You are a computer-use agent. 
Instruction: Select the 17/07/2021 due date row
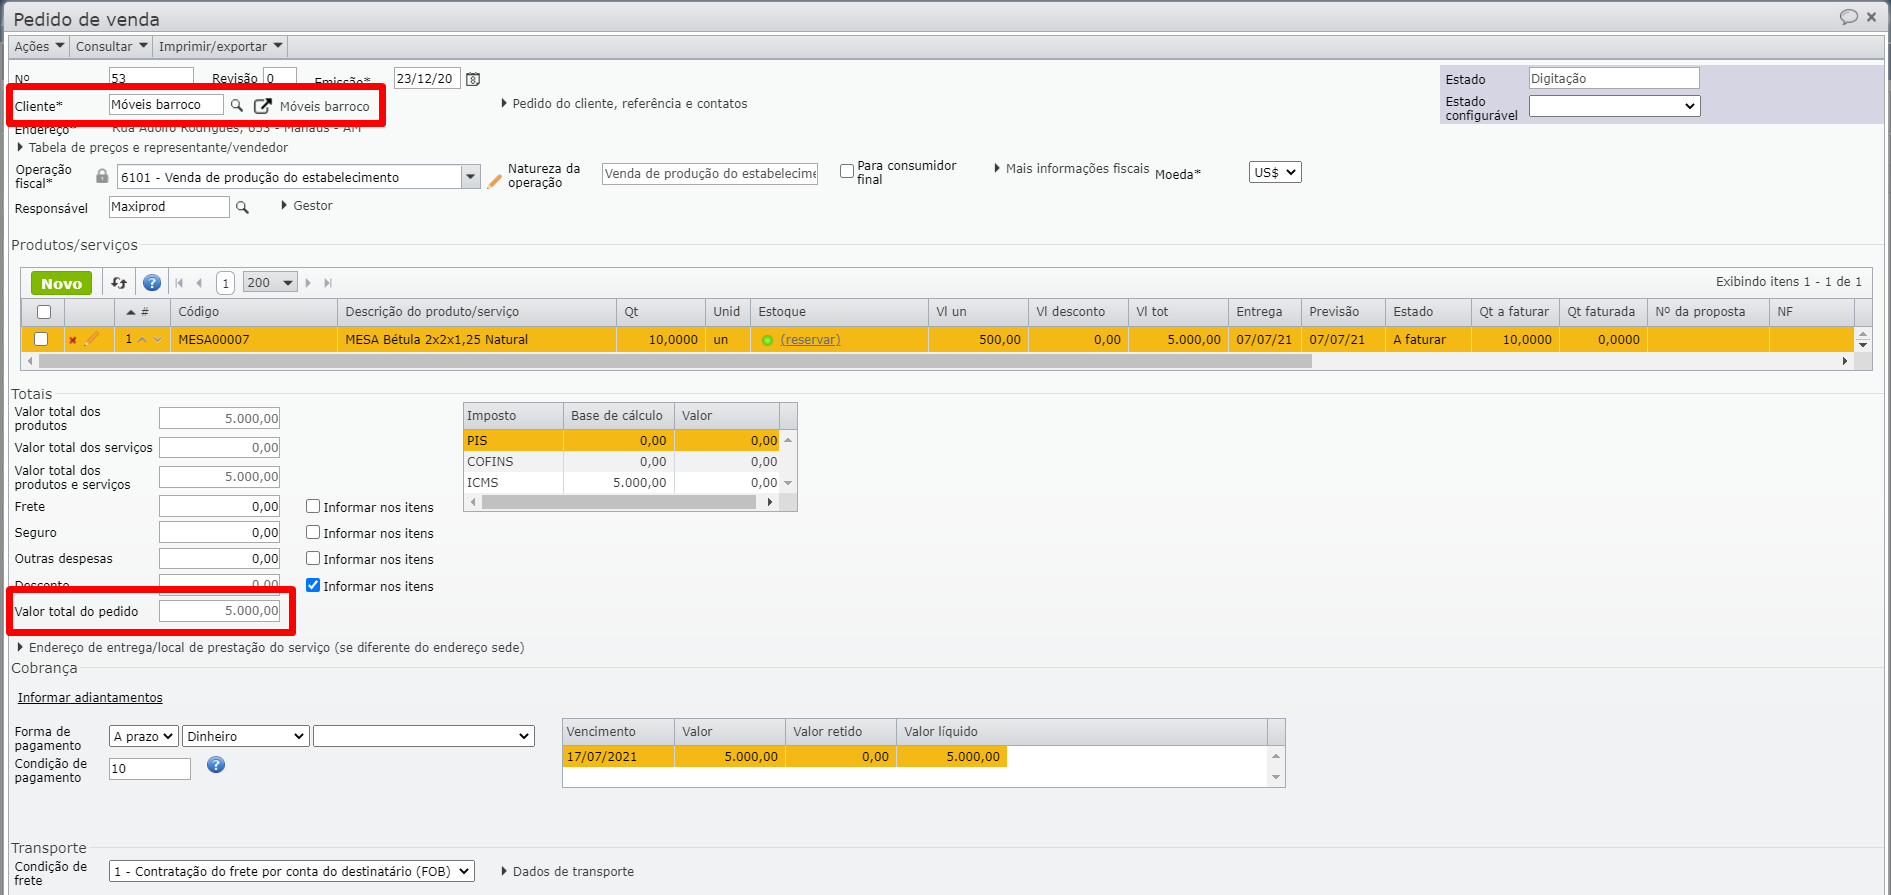coord(785,756)
